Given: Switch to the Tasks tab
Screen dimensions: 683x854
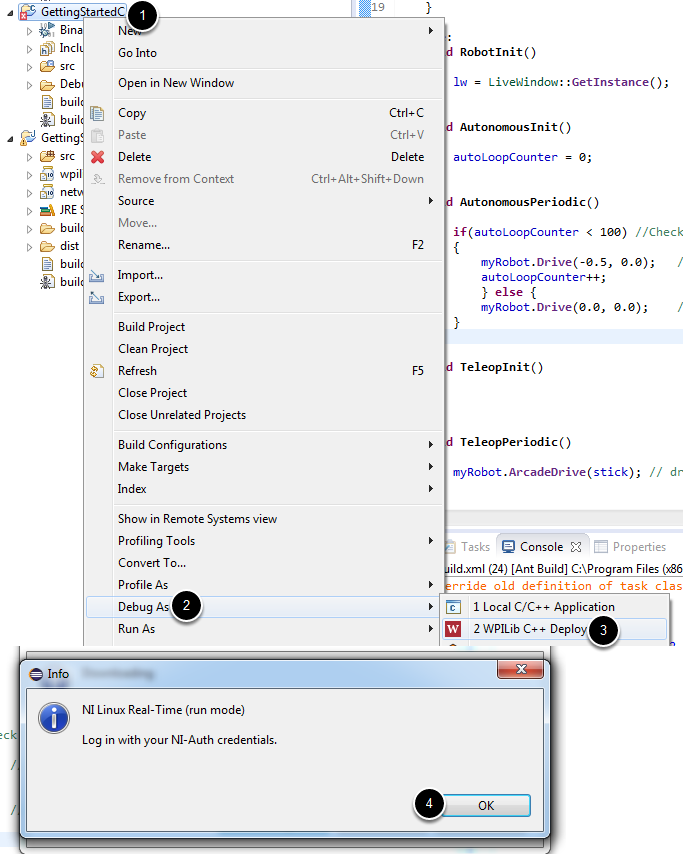Looking at the screenshot, I should click(x=468, y=547).
